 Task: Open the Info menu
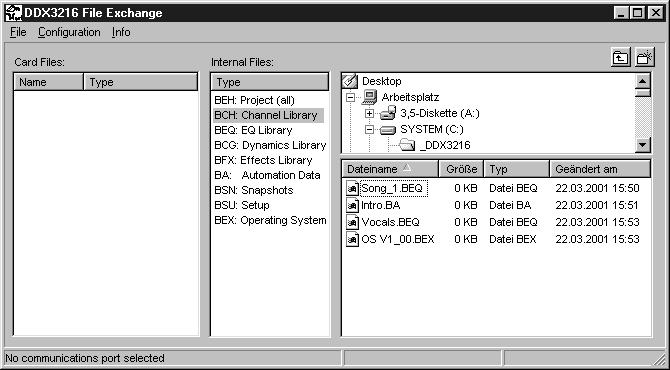click(121, 32)
